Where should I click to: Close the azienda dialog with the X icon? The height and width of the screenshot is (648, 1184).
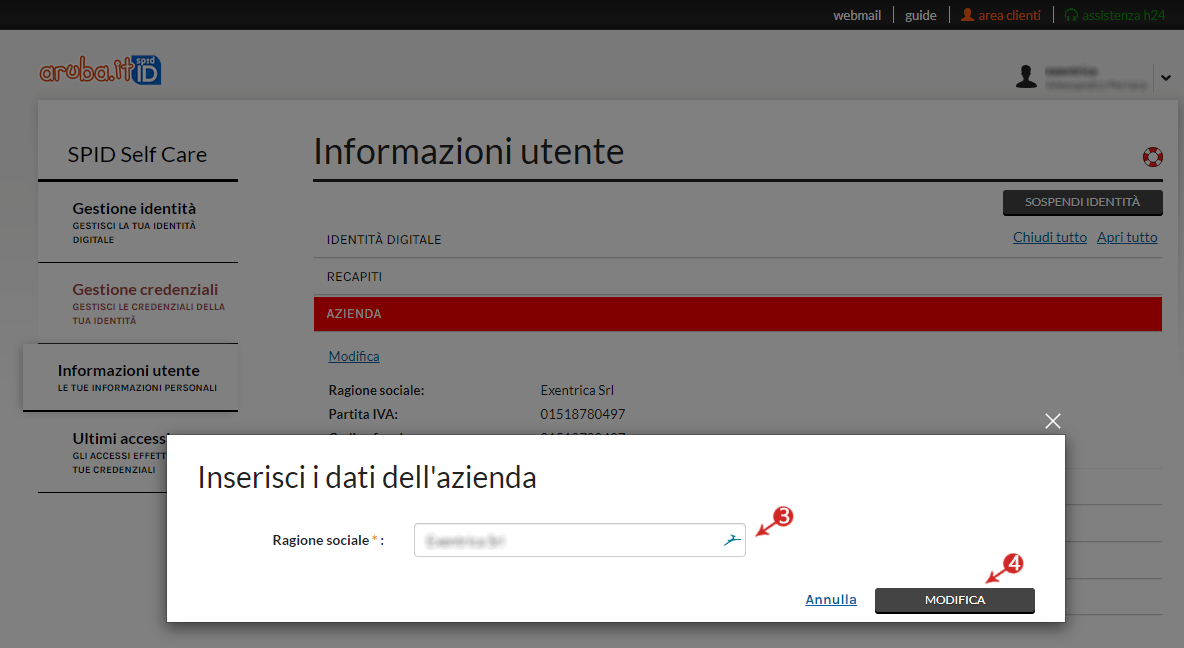pyautogui.click(x=1052, y=421)
